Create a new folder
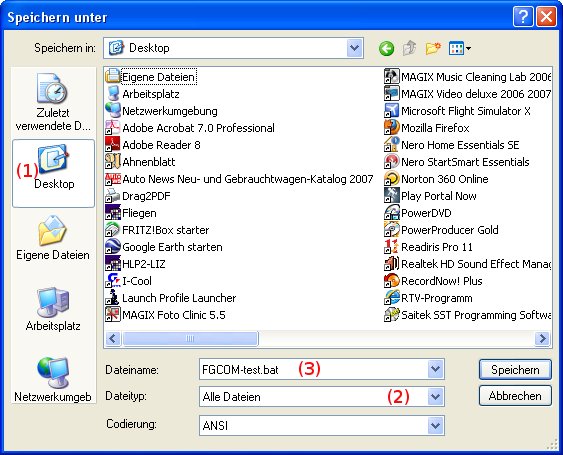 [433, 48]
